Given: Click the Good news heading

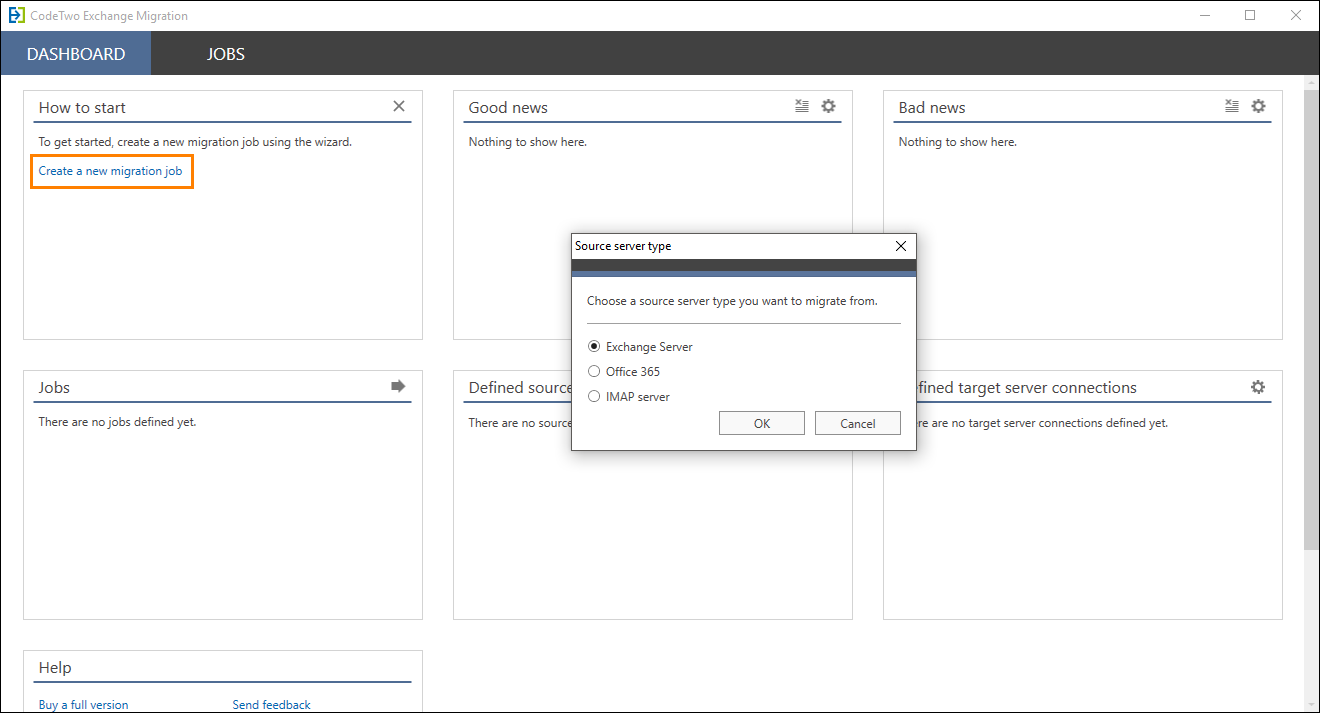Looking at the screenshot, I should pos(508,108).
